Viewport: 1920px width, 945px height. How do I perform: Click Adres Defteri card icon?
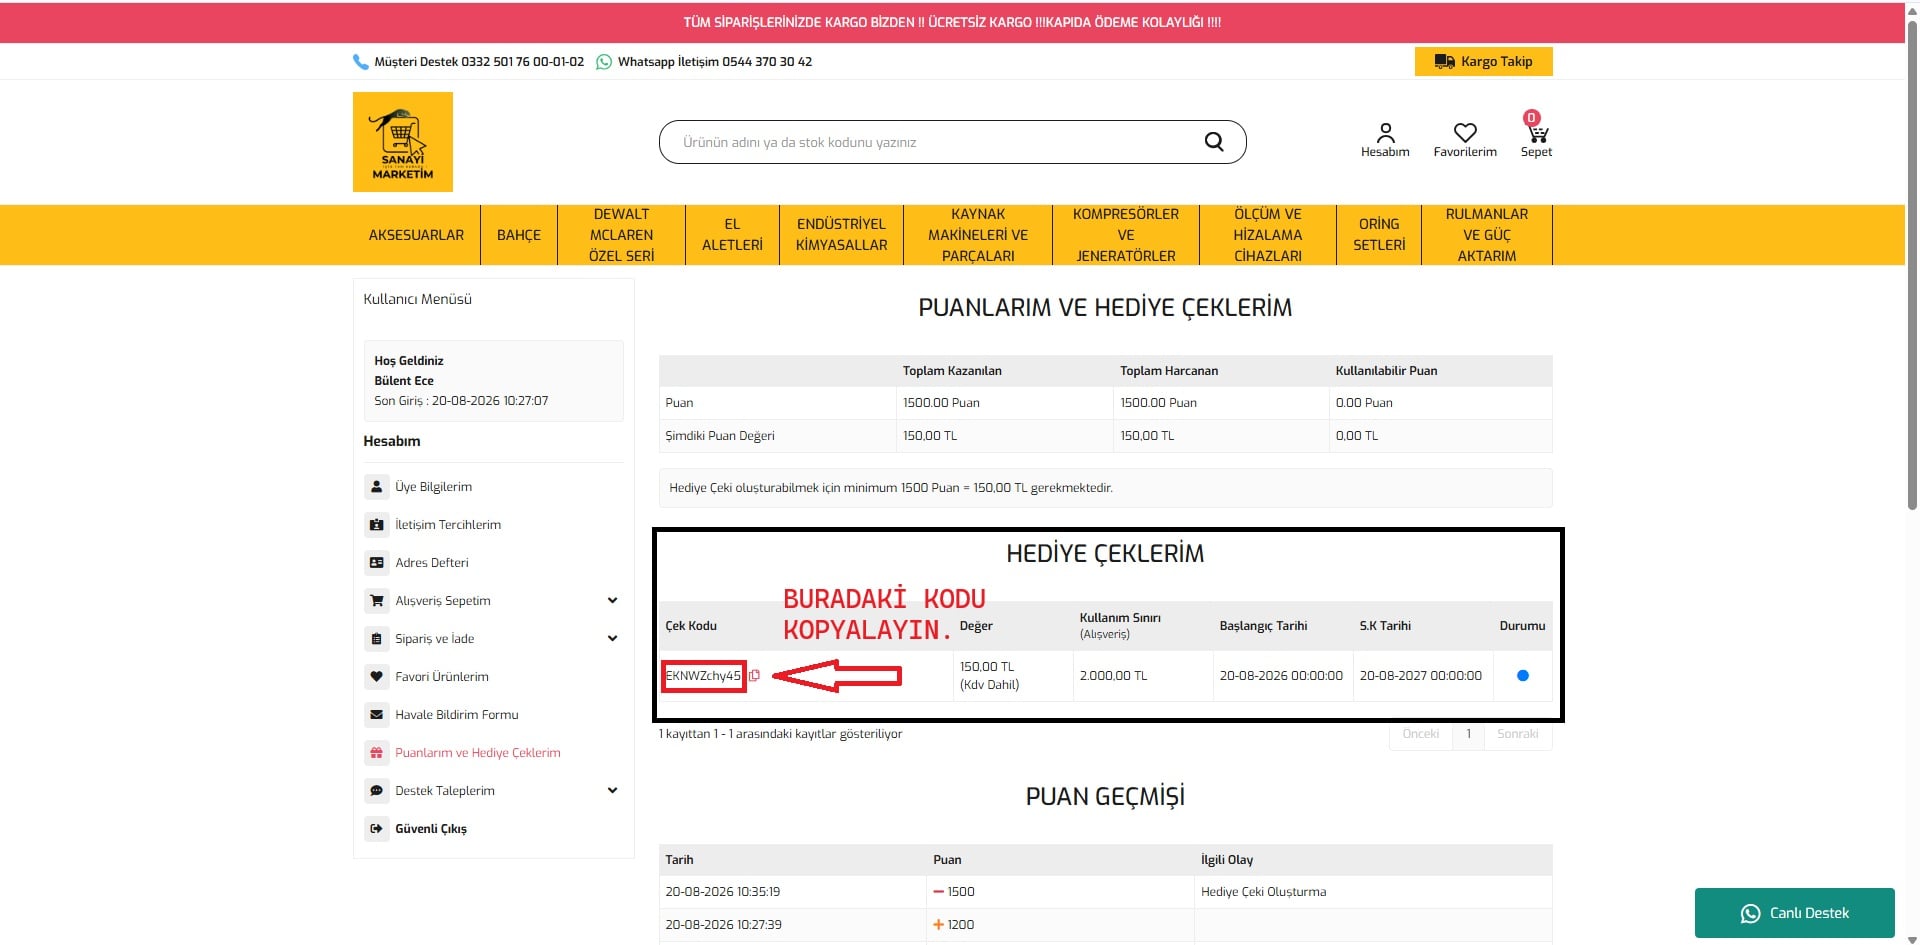pos(376,563)
